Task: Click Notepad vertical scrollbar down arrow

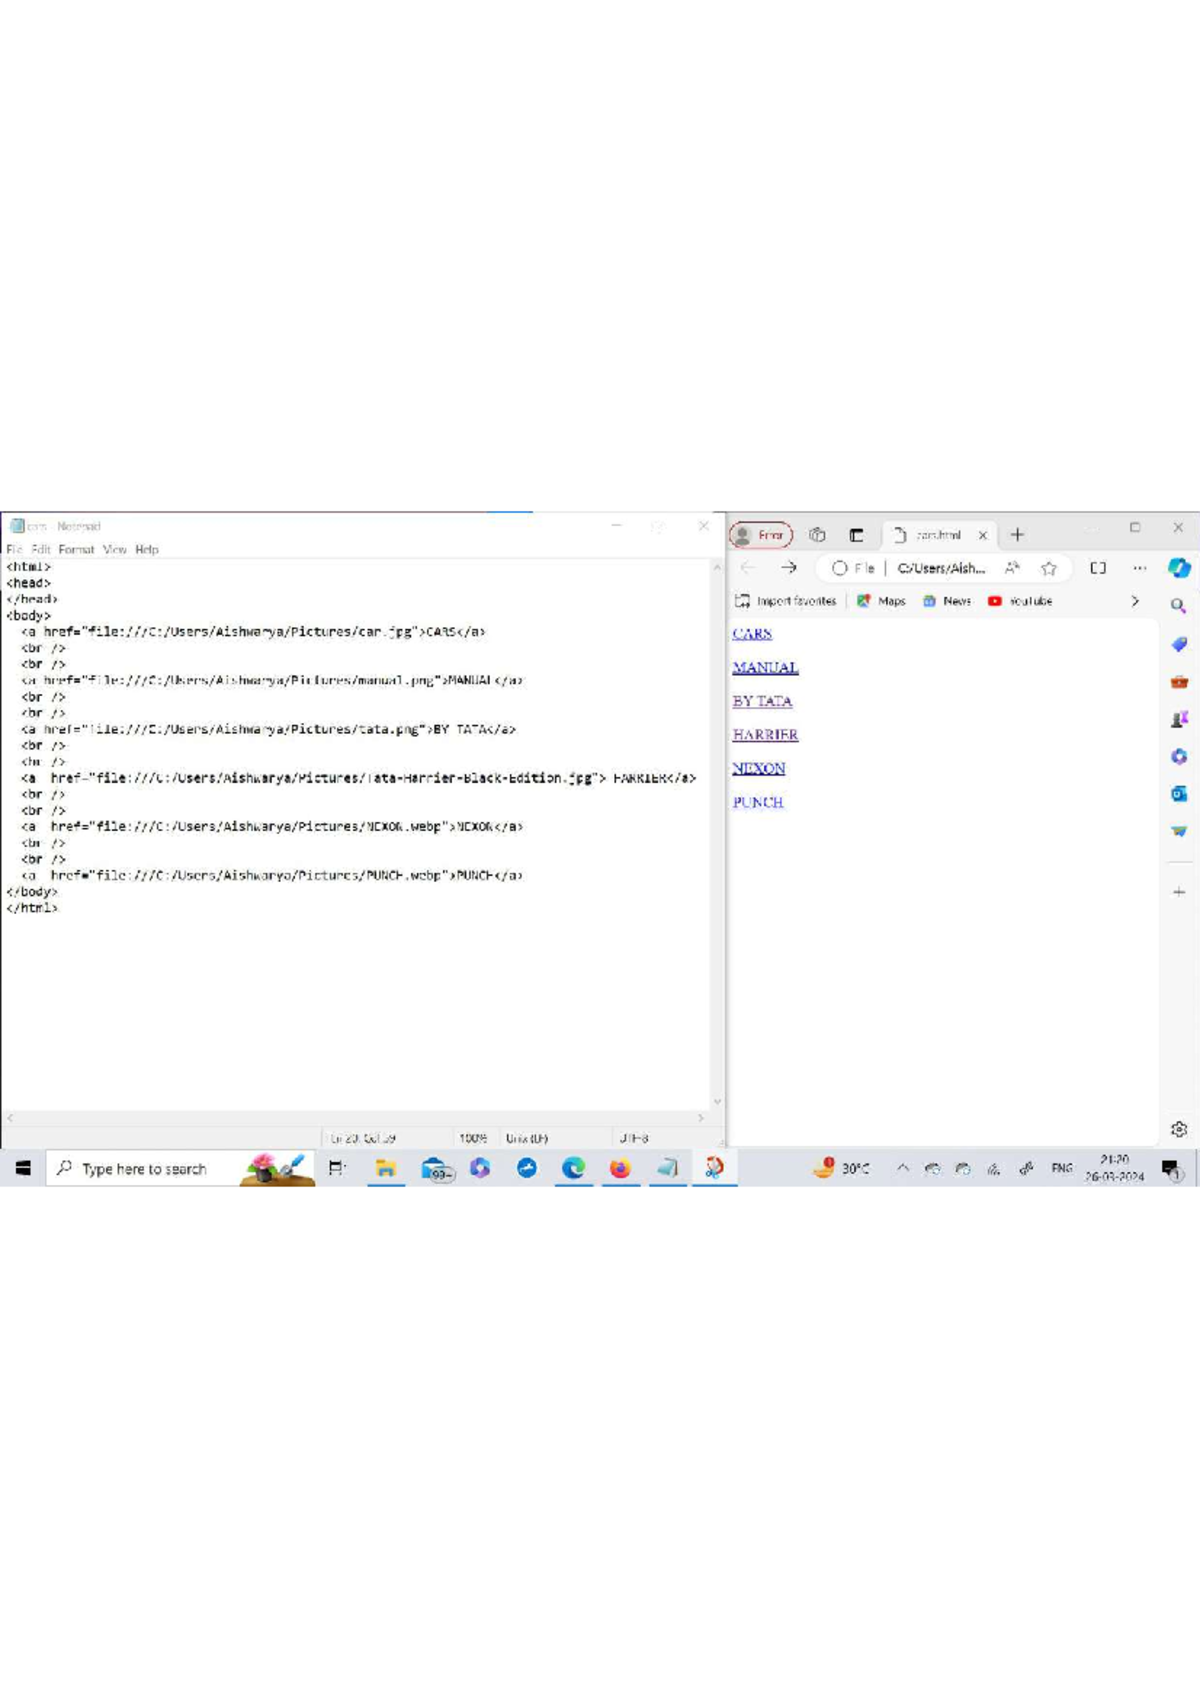Action: [716, 1102]
